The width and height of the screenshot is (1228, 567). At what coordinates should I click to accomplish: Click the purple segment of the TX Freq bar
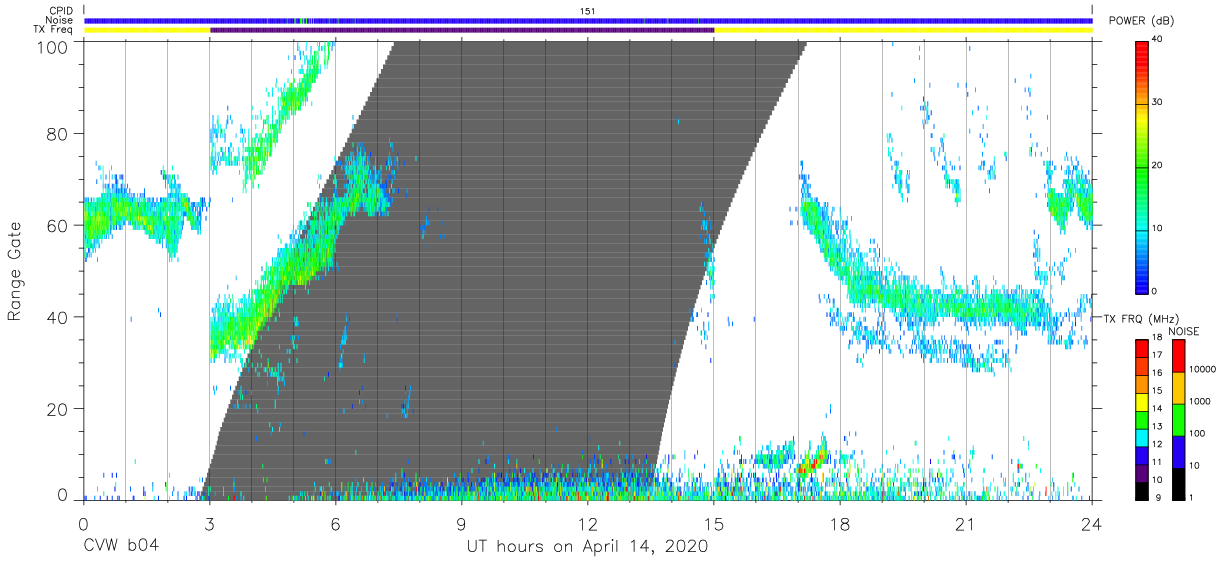coord(462,30)
